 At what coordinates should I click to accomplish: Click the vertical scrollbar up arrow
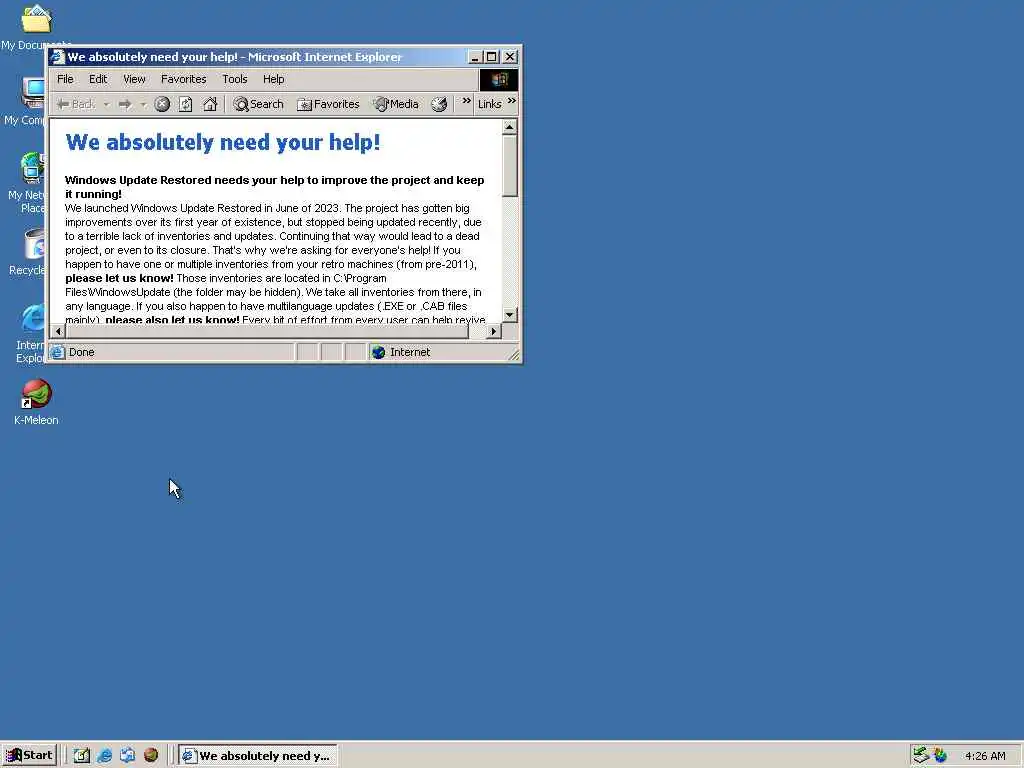(x=510, y=127)
